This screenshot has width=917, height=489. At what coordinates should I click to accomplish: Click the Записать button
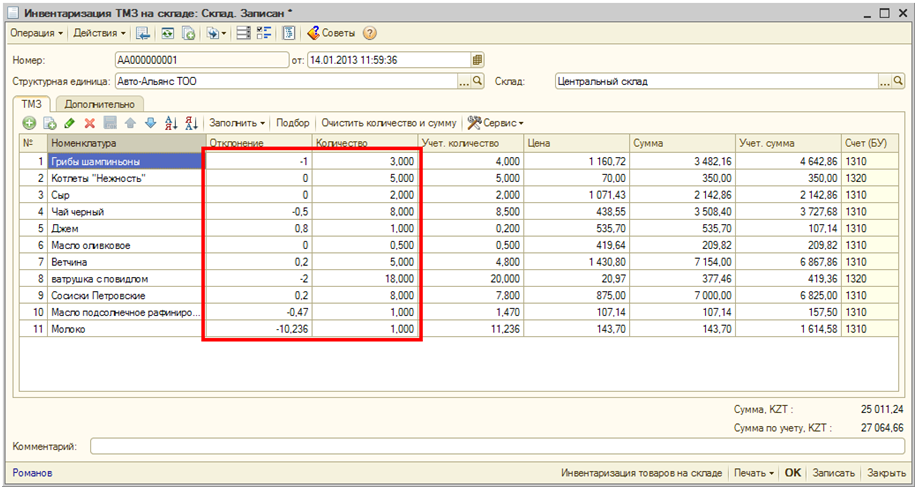point(833,473)
